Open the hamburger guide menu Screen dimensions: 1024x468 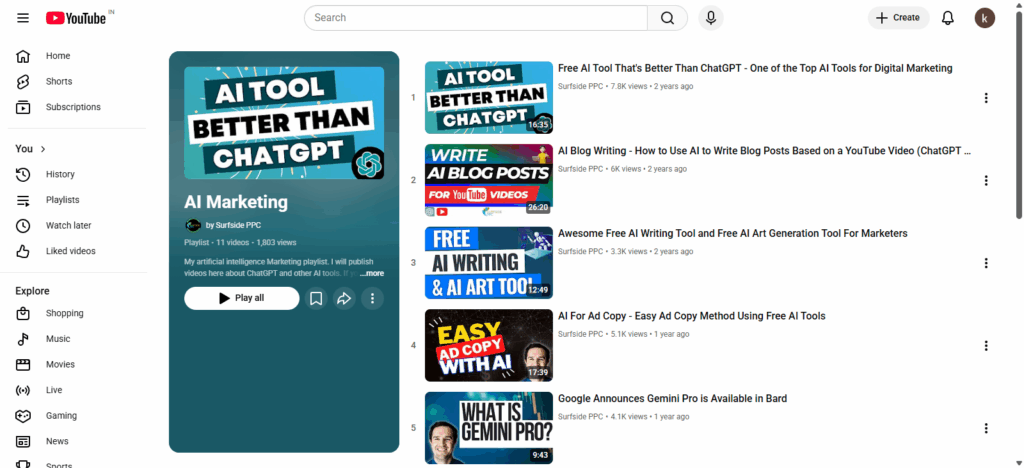(23, 18)
